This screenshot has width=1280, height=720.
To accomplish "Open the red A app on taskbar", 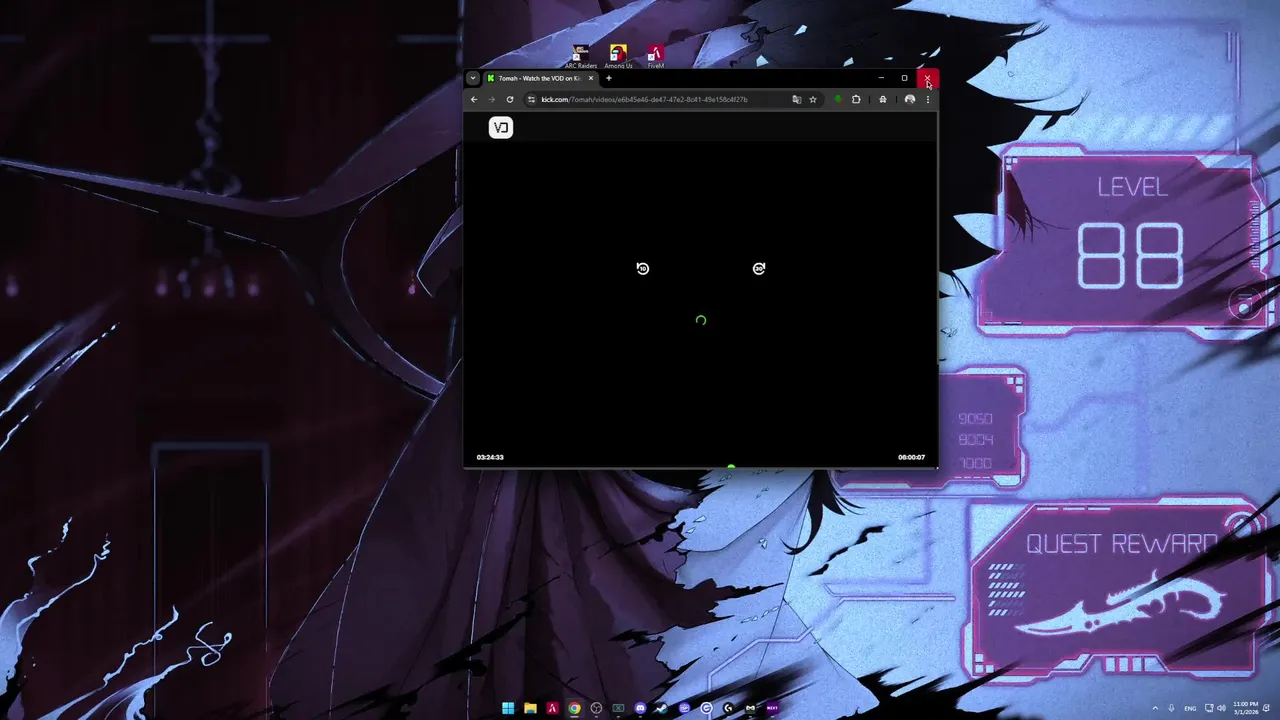I will coord(552,708).
